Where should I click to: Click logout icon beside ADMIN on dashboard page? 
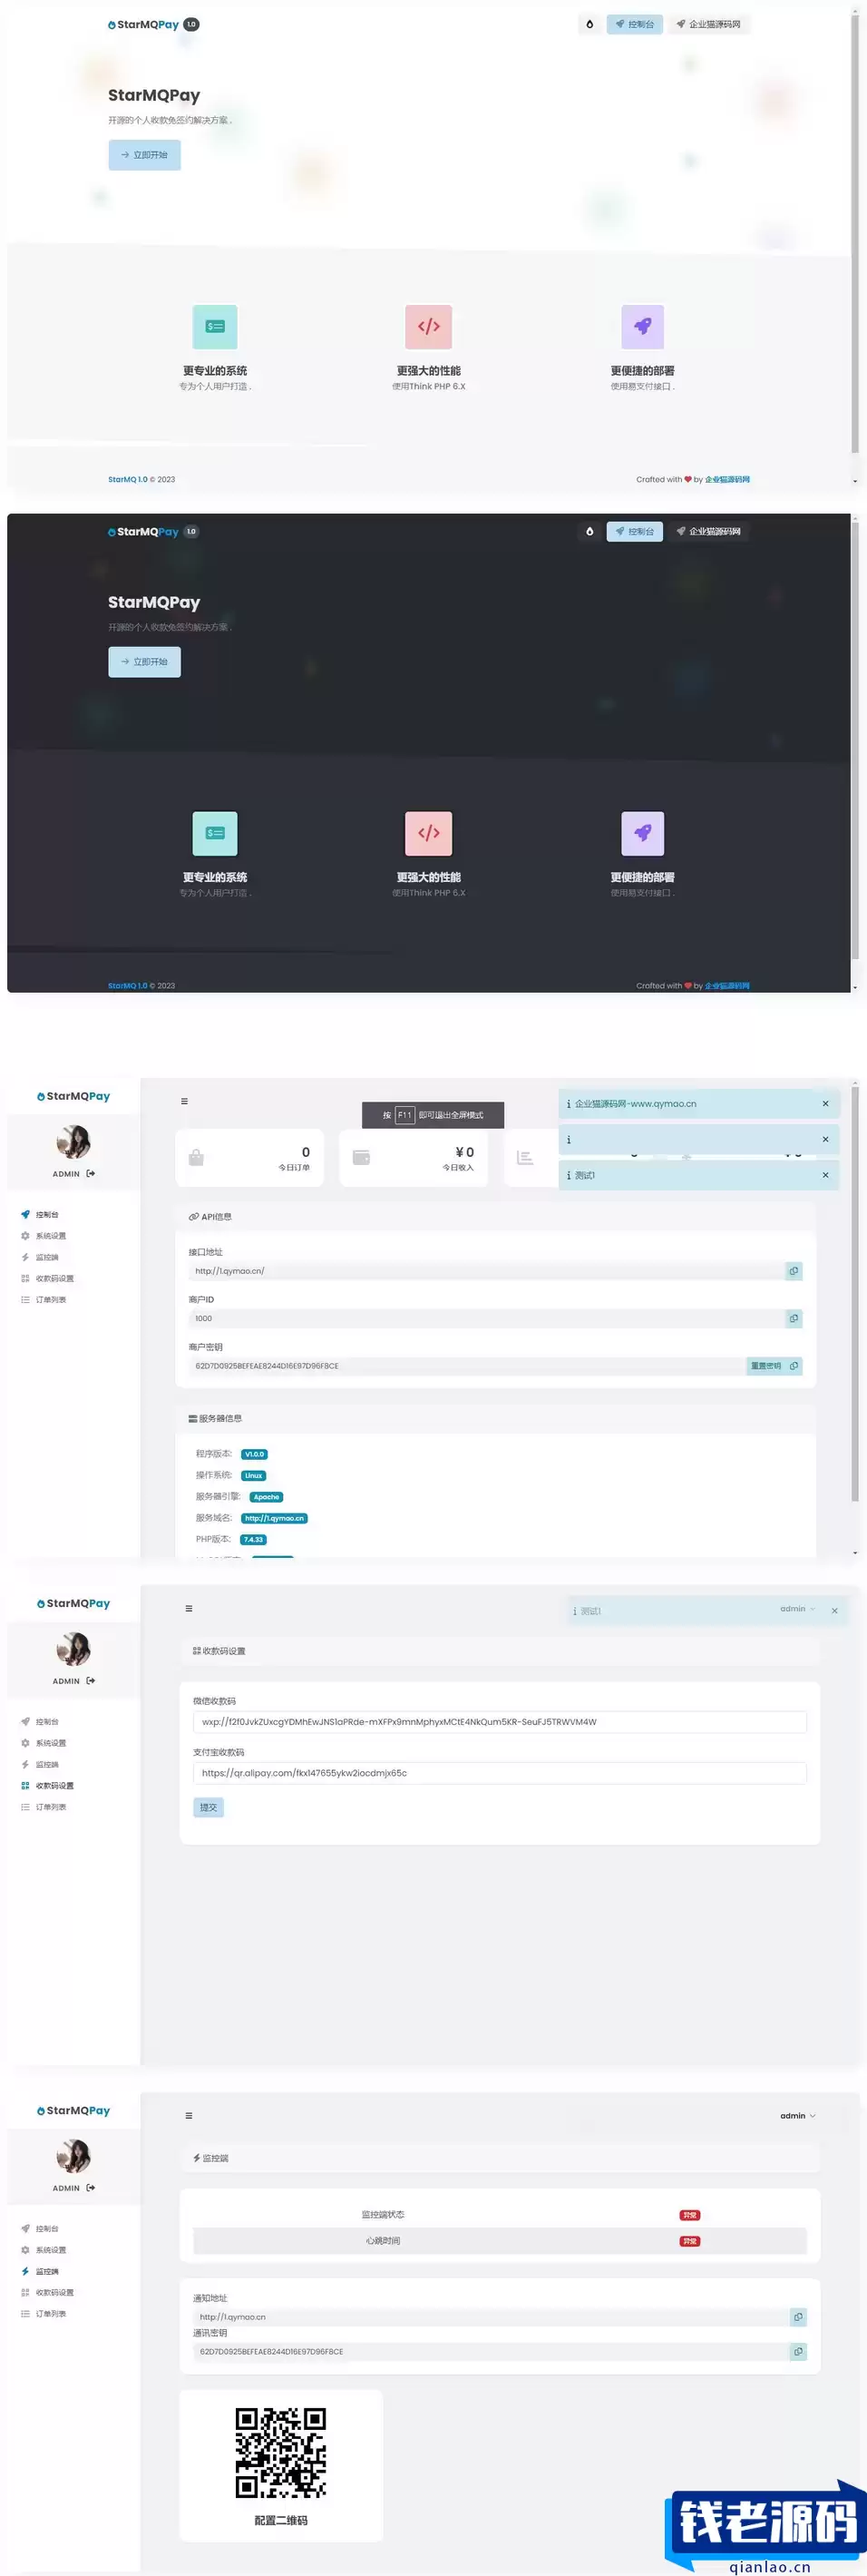point(91,1174)
